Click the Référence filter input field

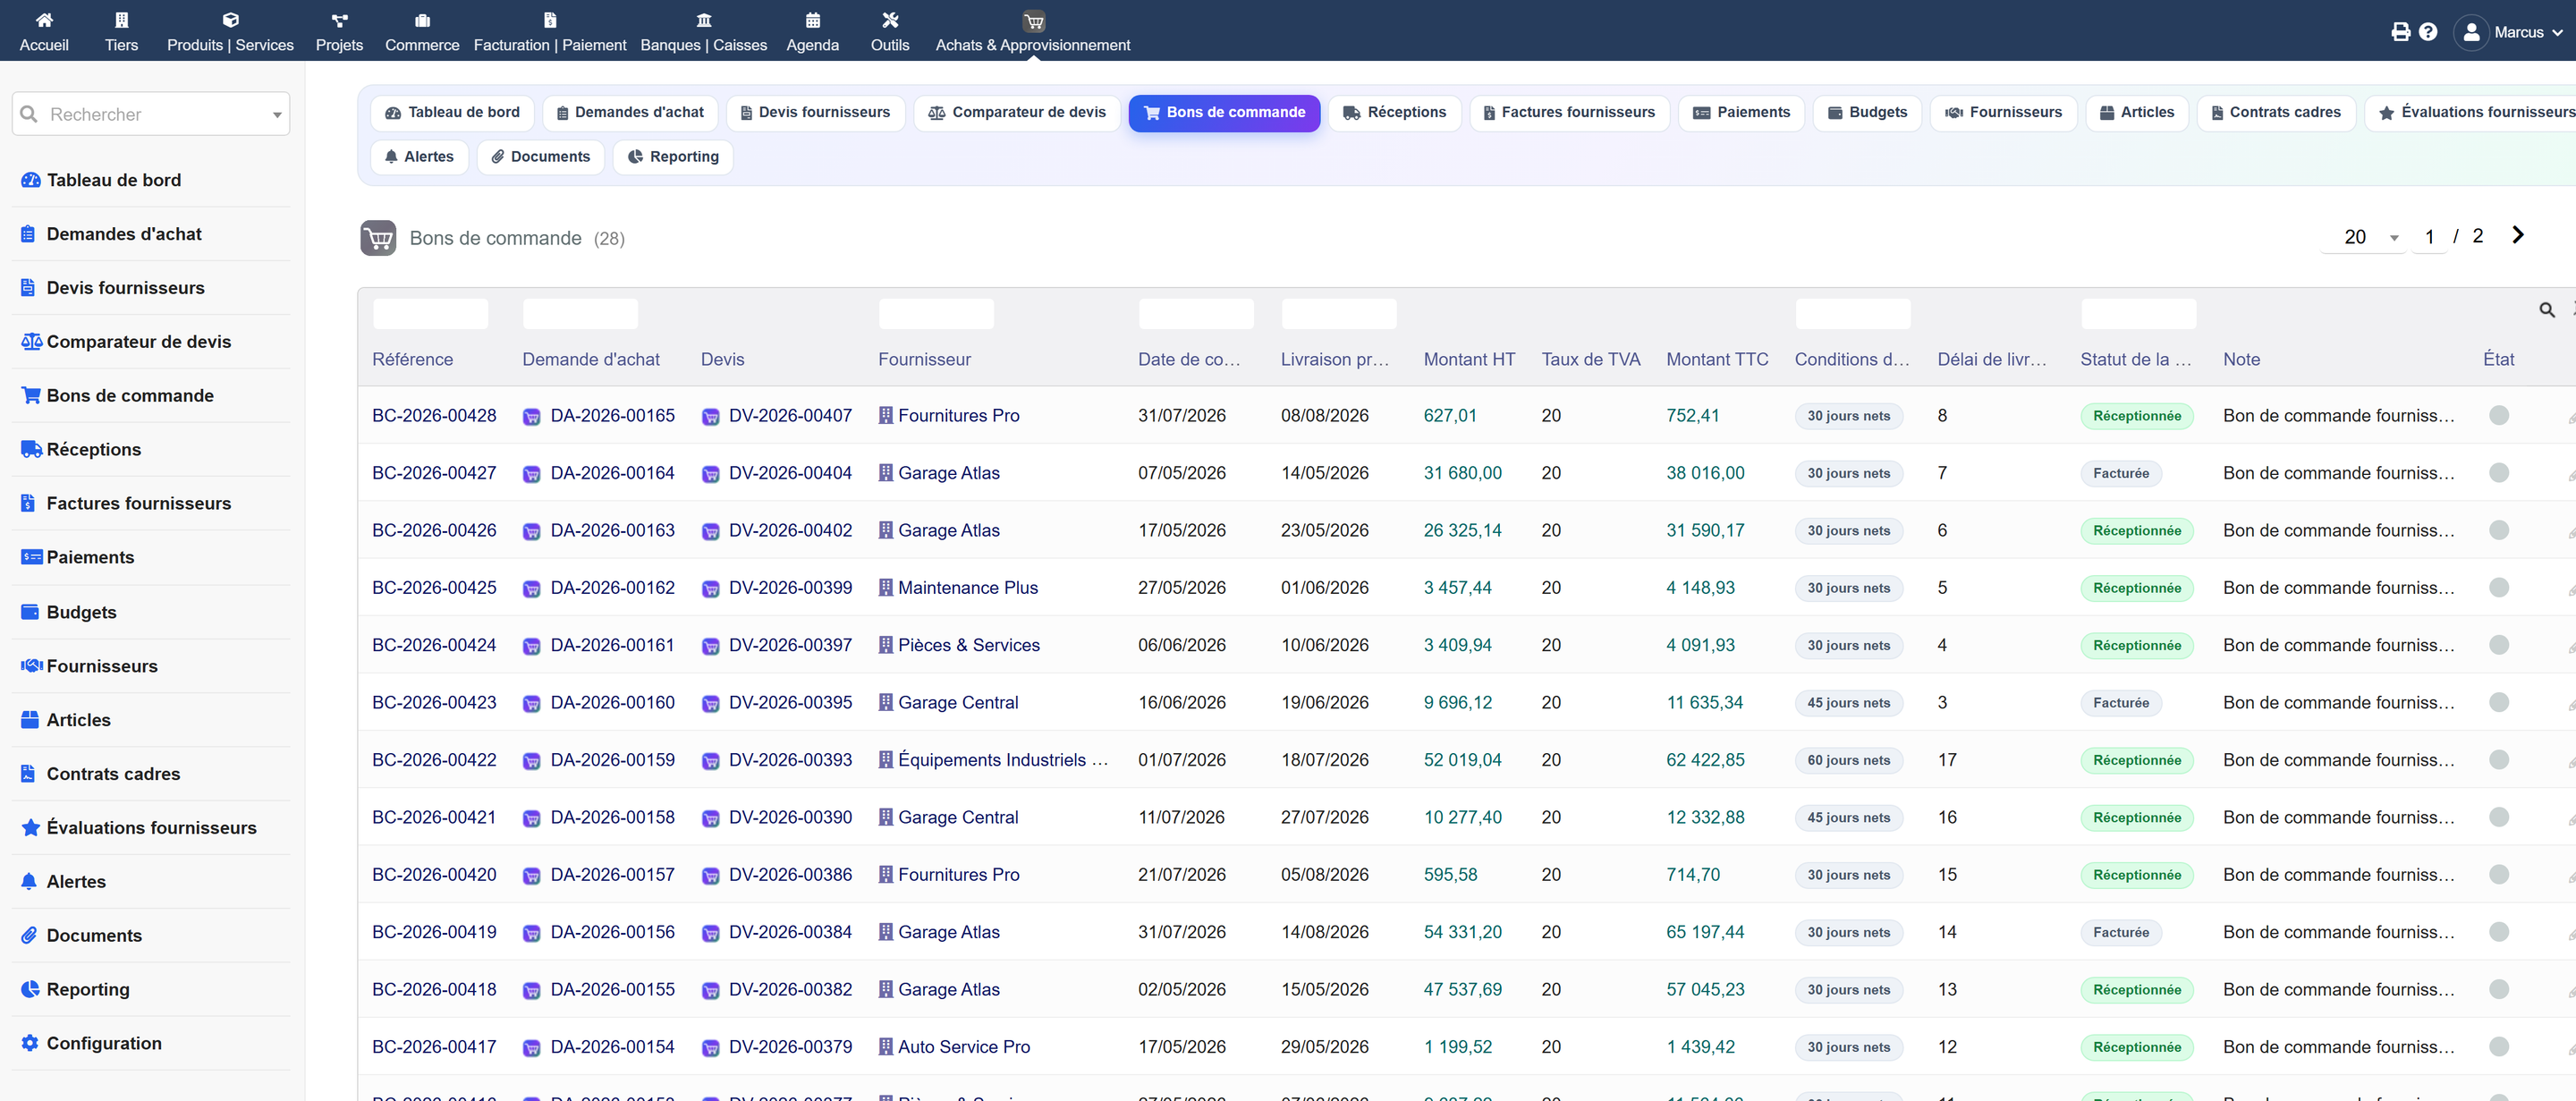tap(430, 314)
